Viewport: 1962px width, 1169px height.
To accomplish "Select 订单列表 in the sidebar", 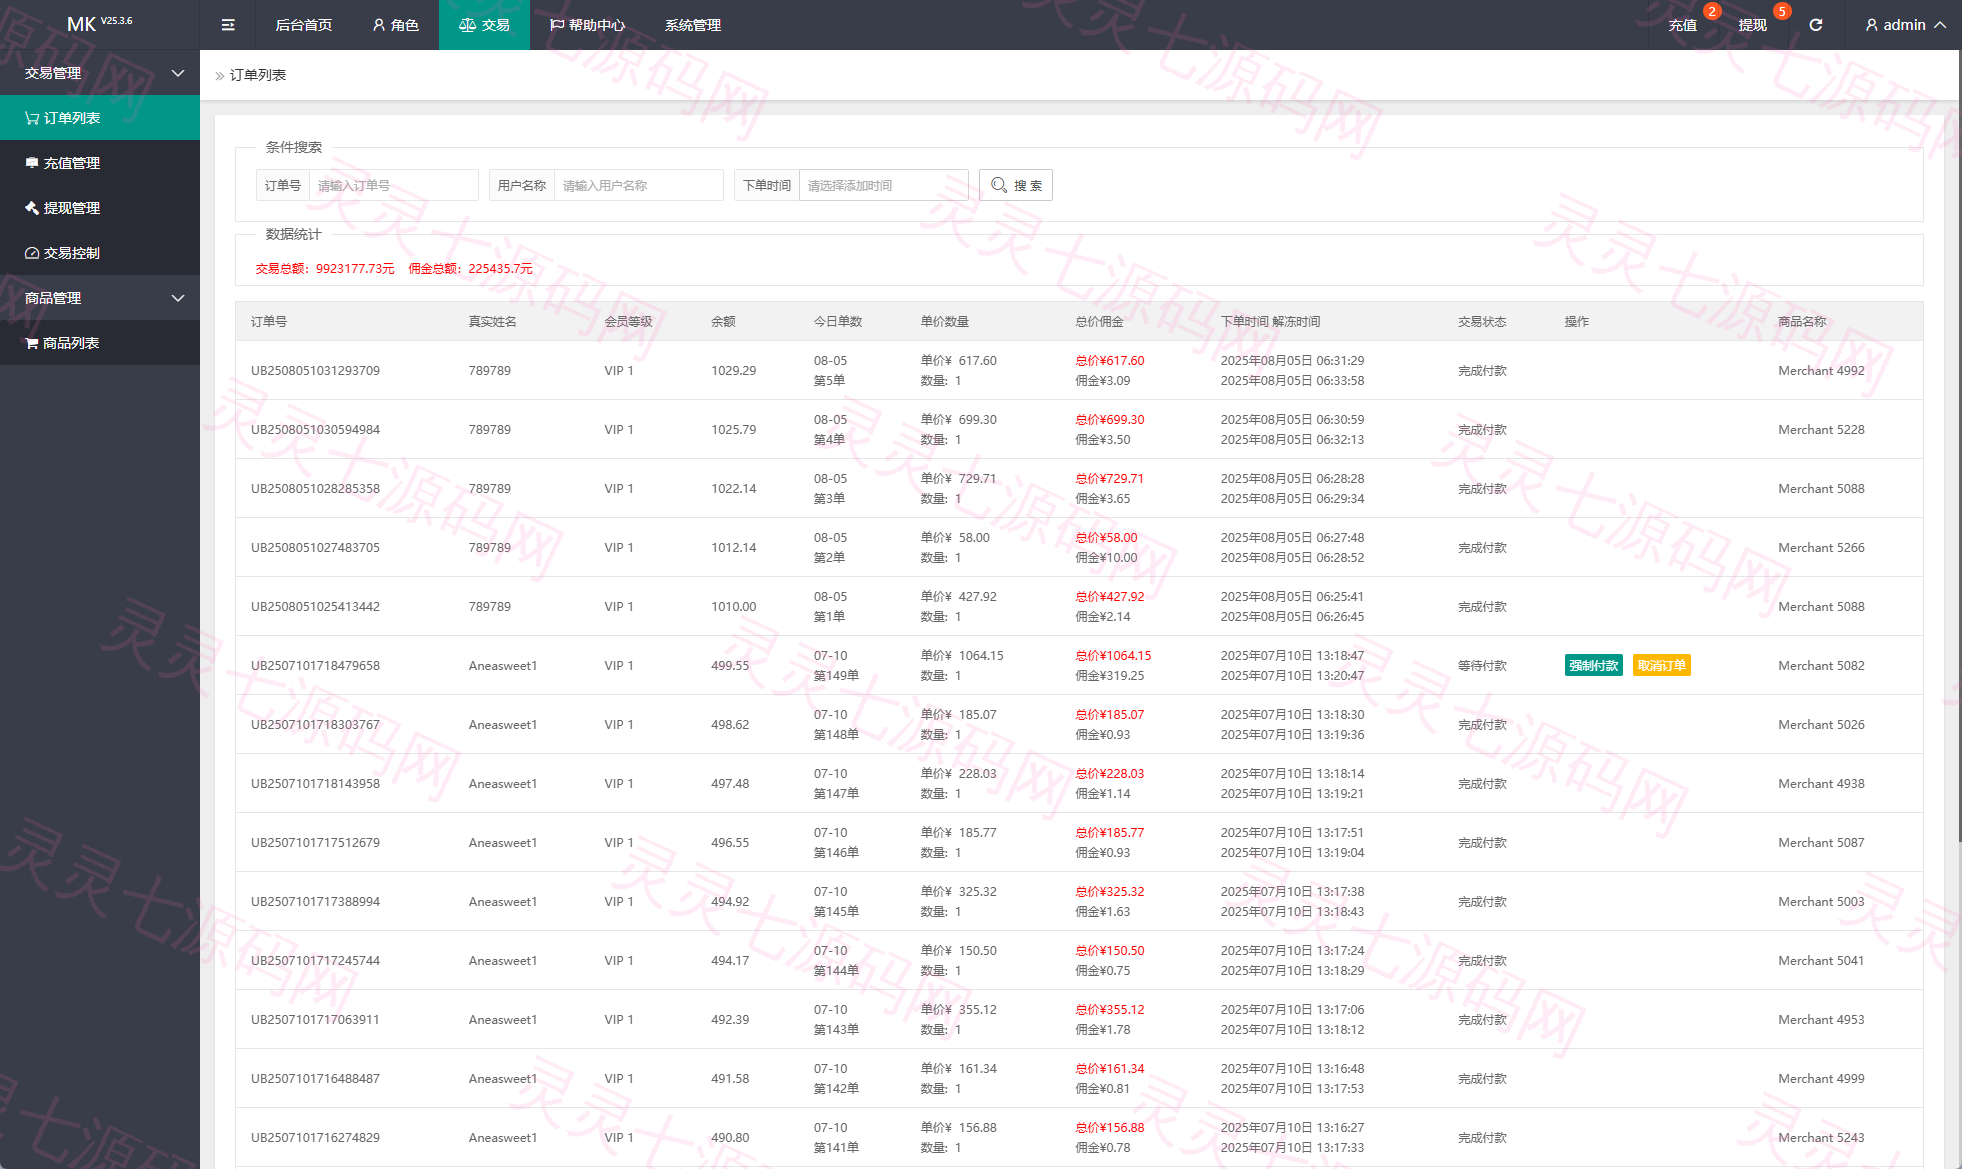I will [100, 118].
